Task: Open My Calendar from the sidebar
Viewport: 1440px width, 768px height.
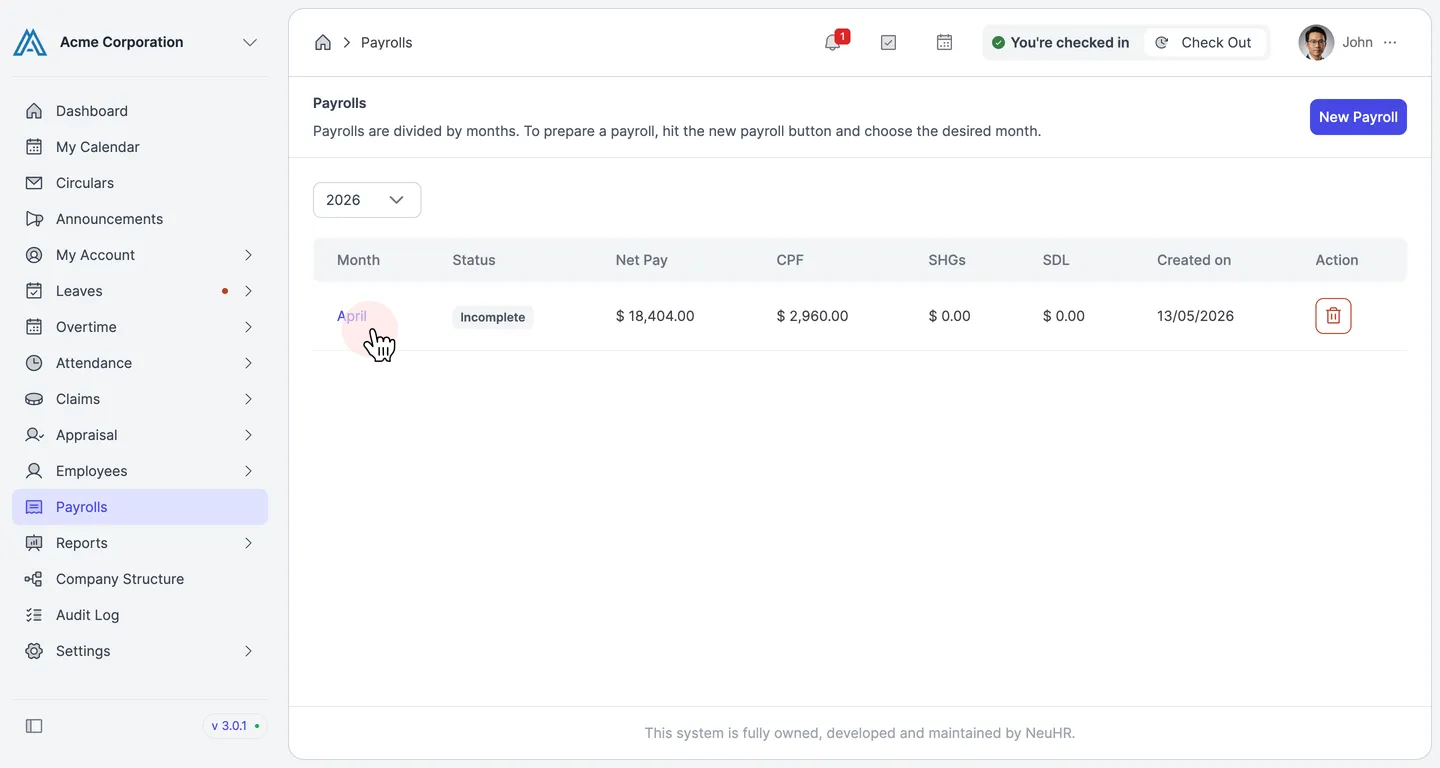Action: [140, 147]
